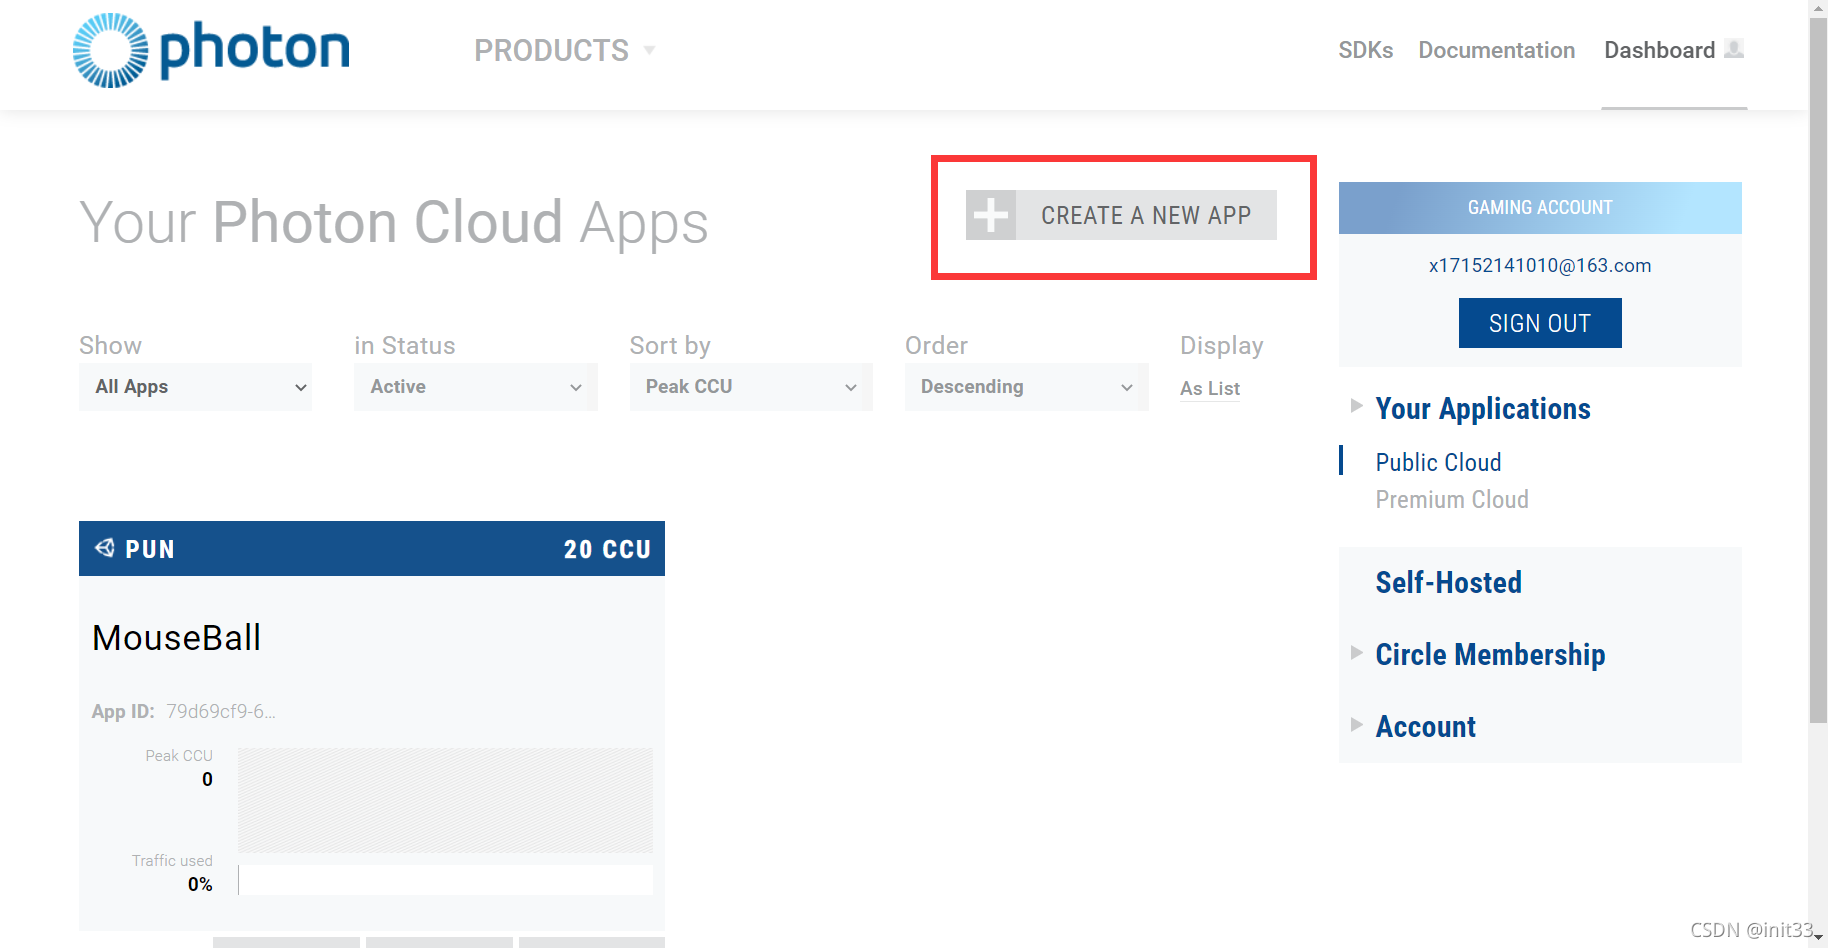Open Circle Membership section
The height and width of the screenshot is (948, 1828).
[x=1490, y=654]
